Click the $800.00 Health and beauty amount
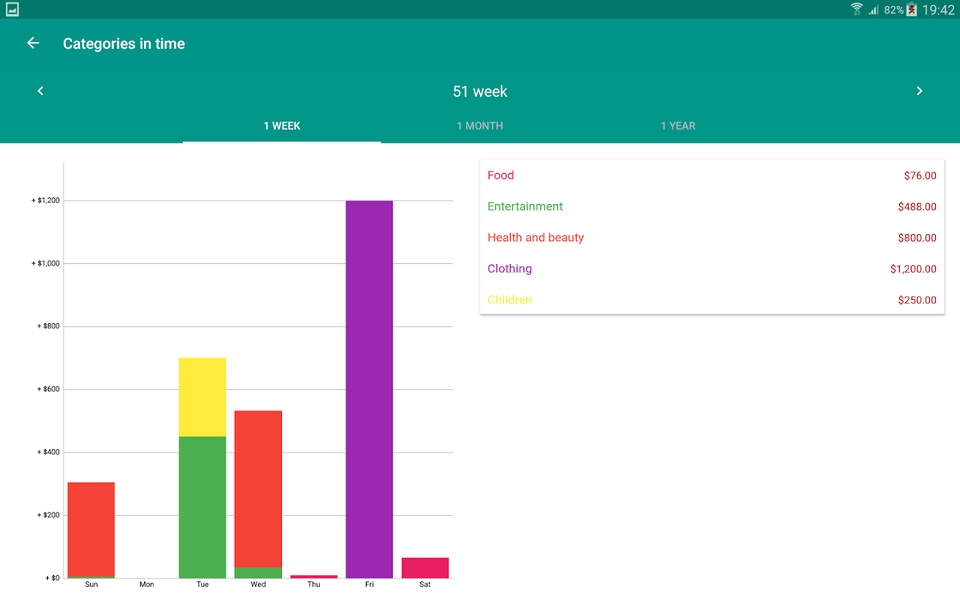 pos(917,238)
